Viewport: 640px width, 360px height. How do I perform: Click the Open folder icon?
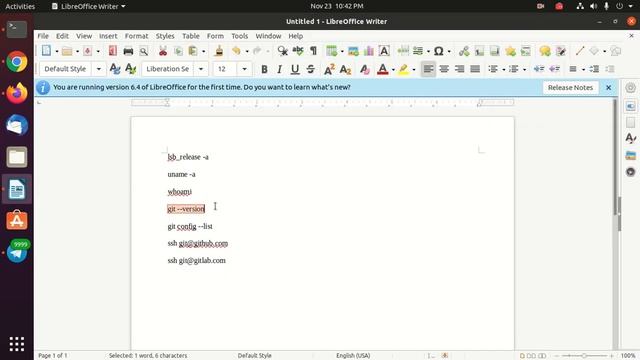click(67, 51)
